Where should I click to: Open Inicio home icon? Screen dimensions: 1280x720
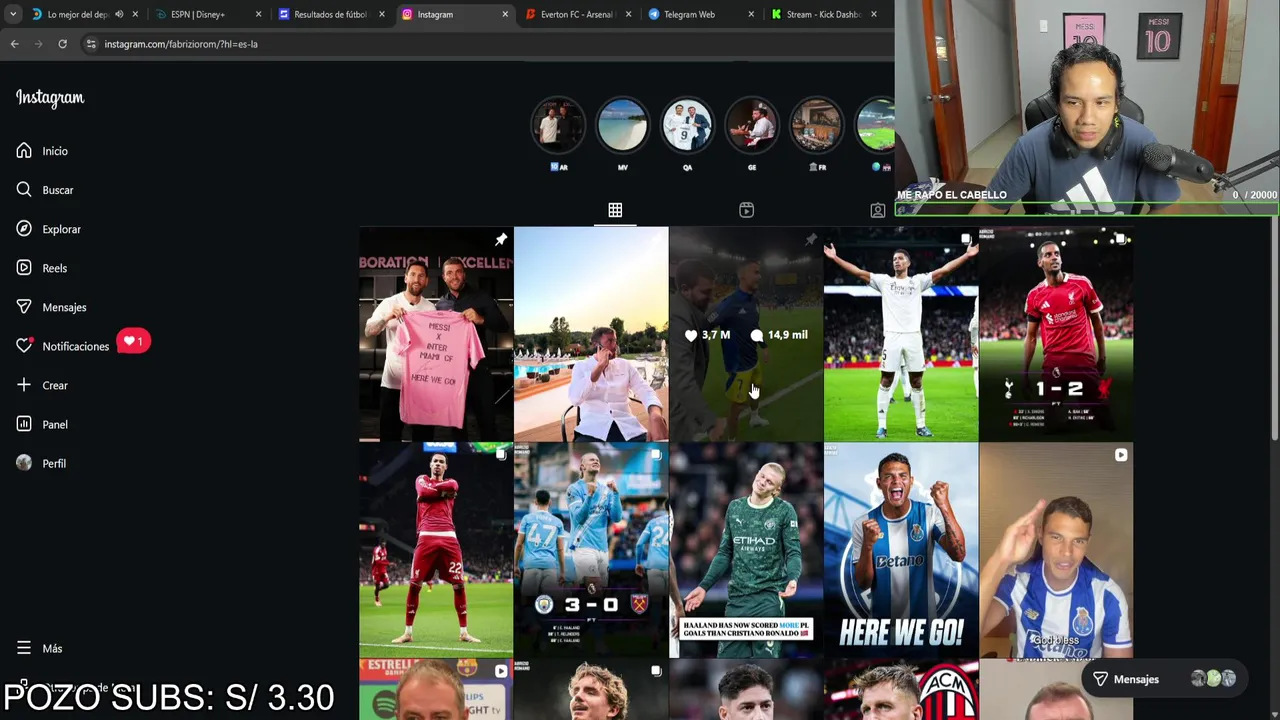point(24,151)
